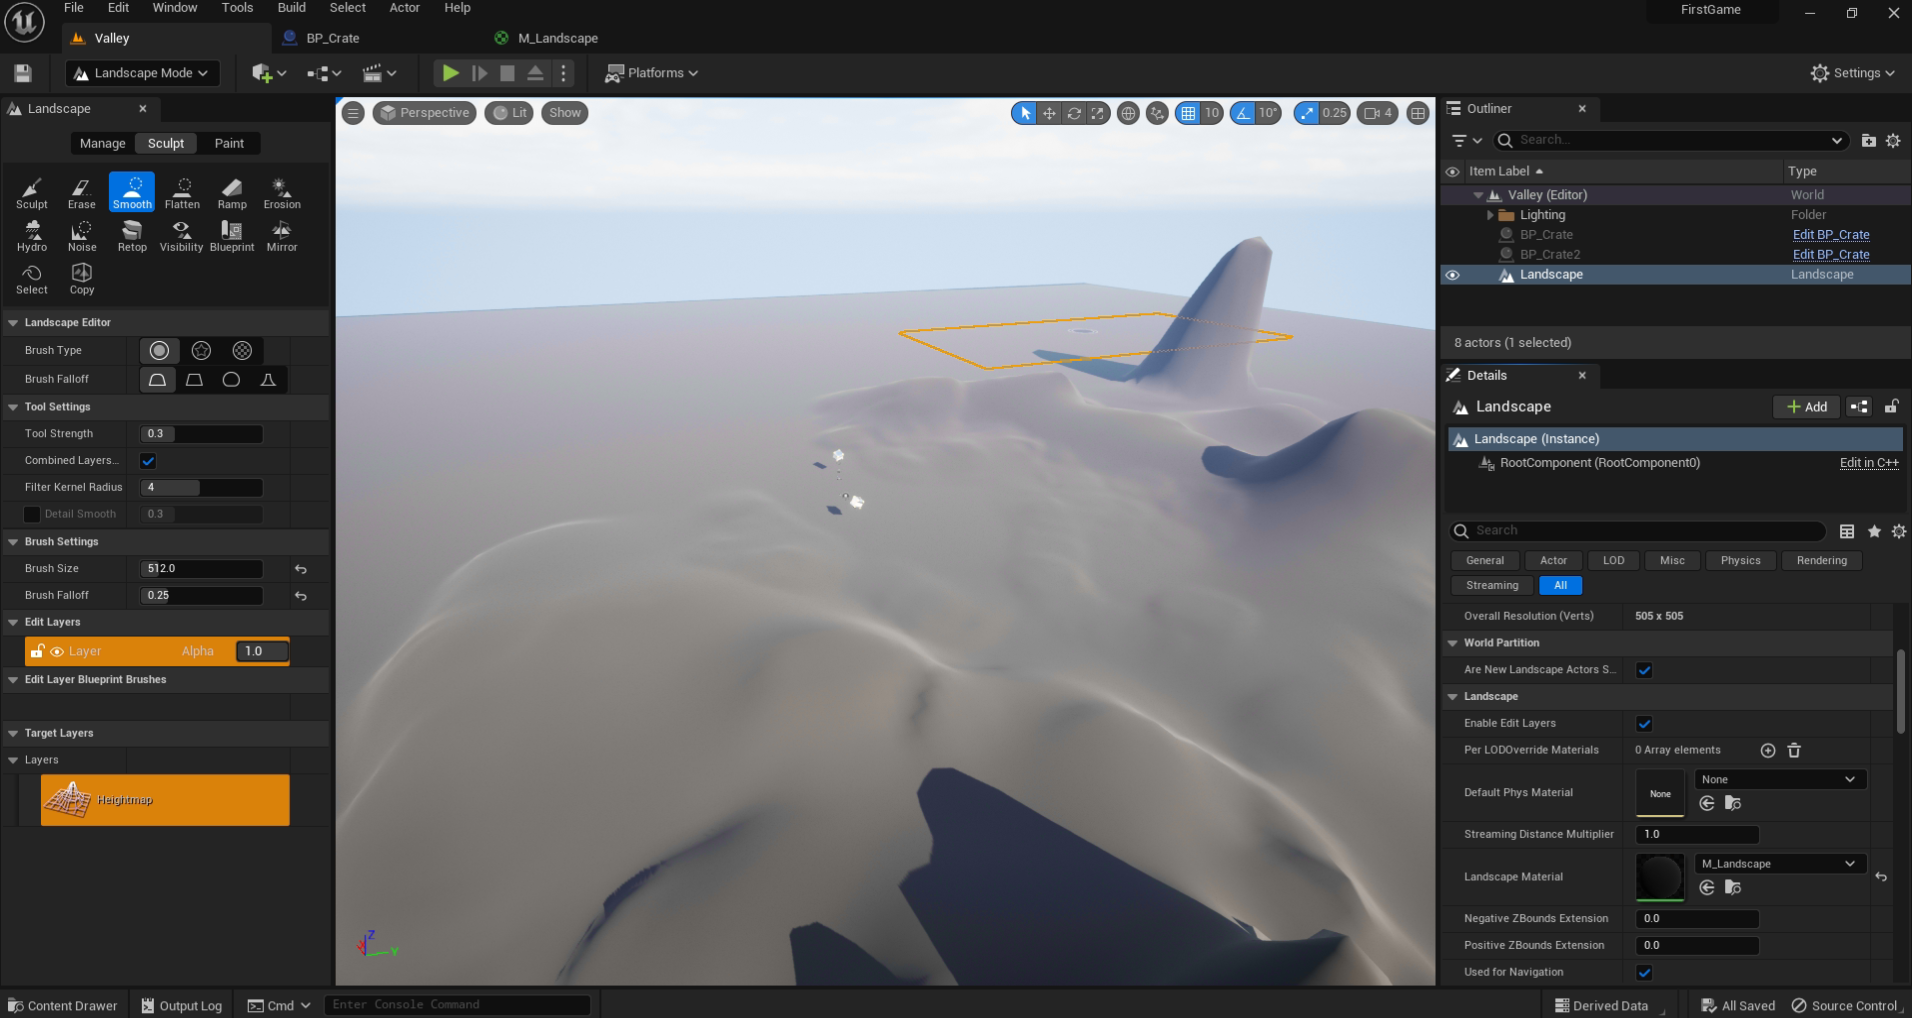This screenshot has height=1018, width=1912.
Task: Switch to the M_Landscape tab
Action: (x=558, y=38)
